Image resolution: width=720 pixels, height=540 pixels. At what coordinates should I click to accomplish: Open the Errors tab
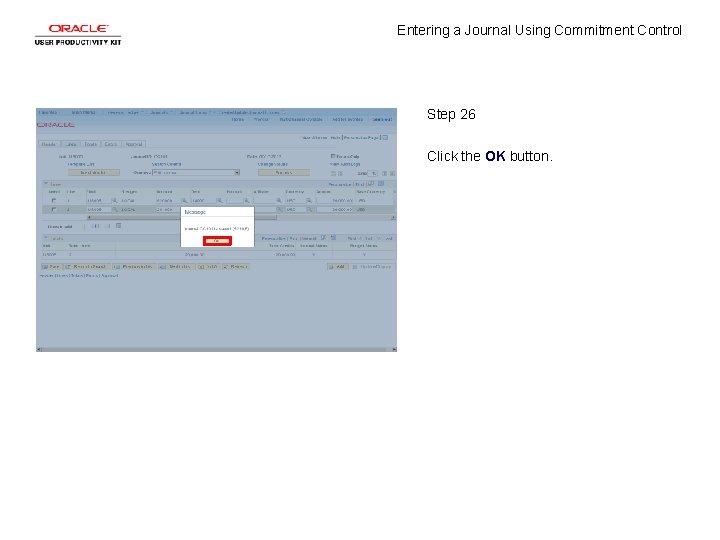(111, 144)
